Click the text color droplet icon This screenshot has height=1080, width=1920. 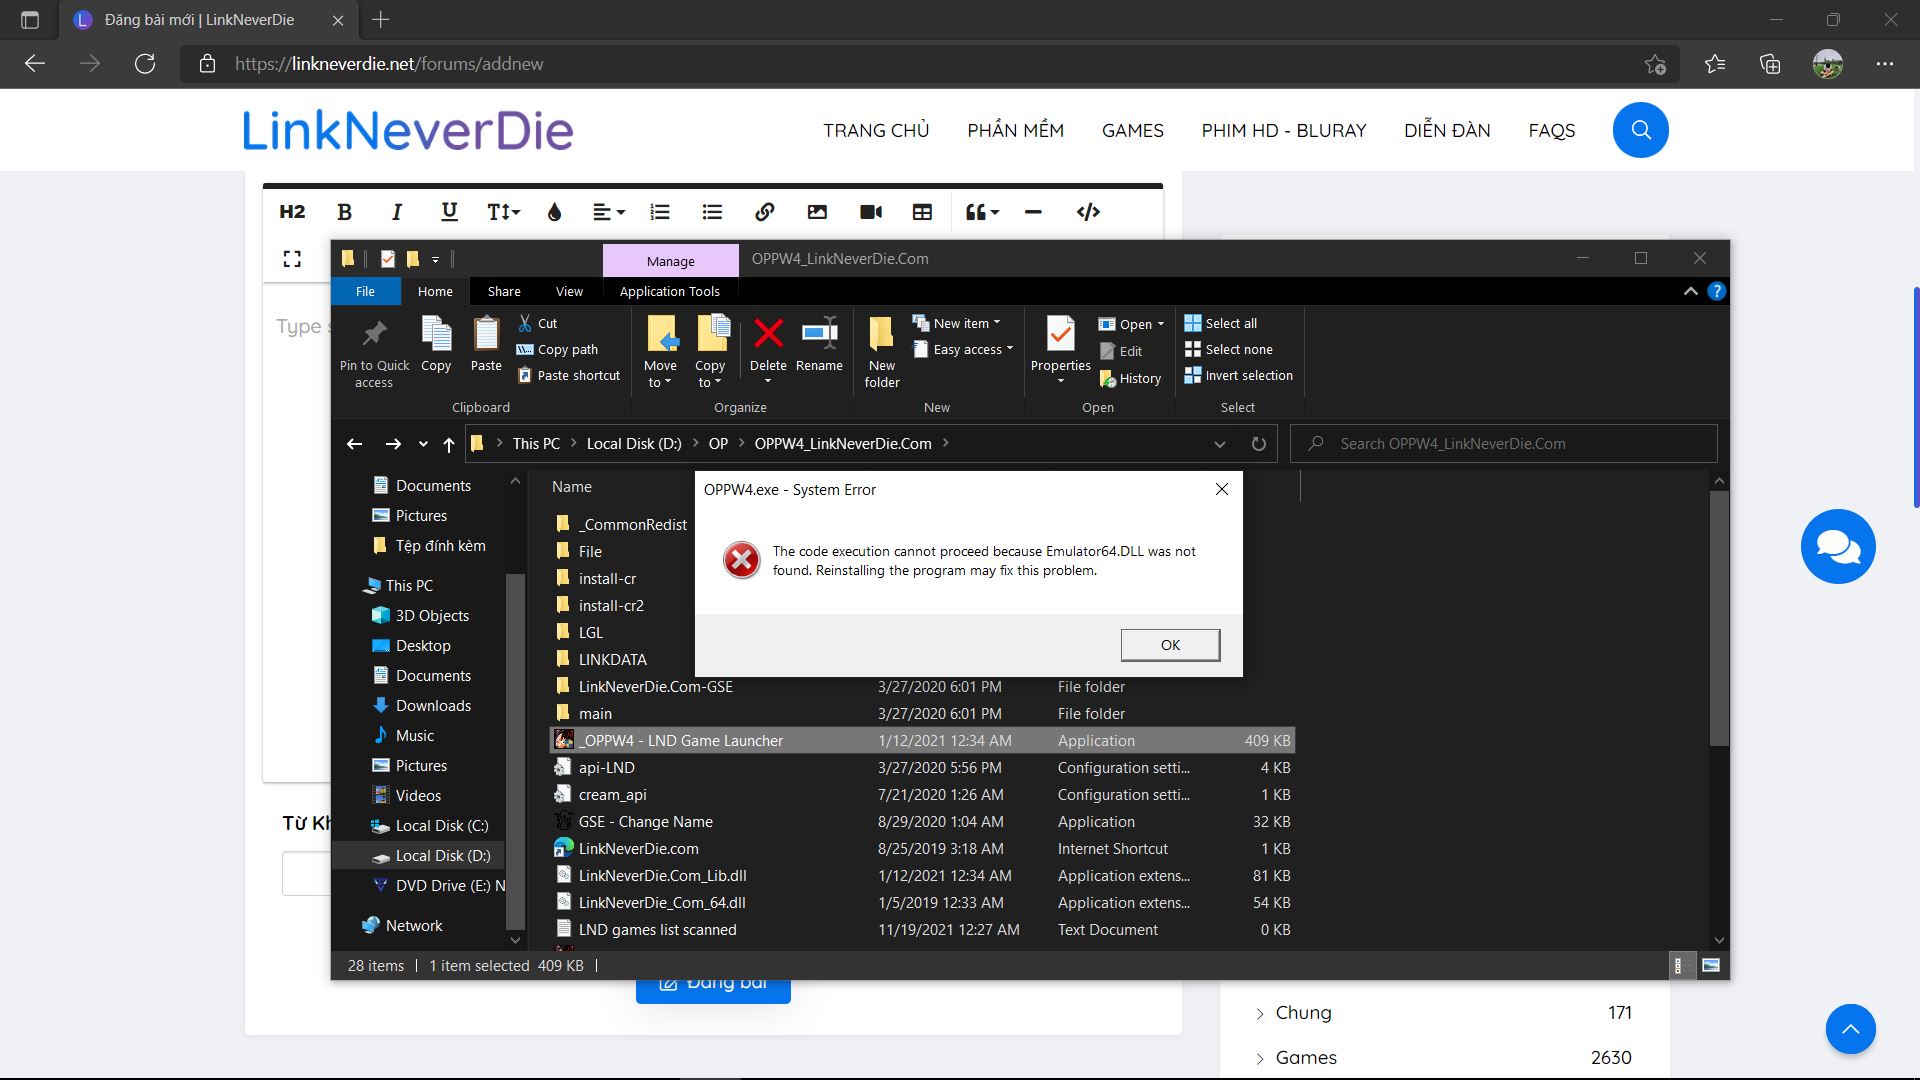pos(555,212)
